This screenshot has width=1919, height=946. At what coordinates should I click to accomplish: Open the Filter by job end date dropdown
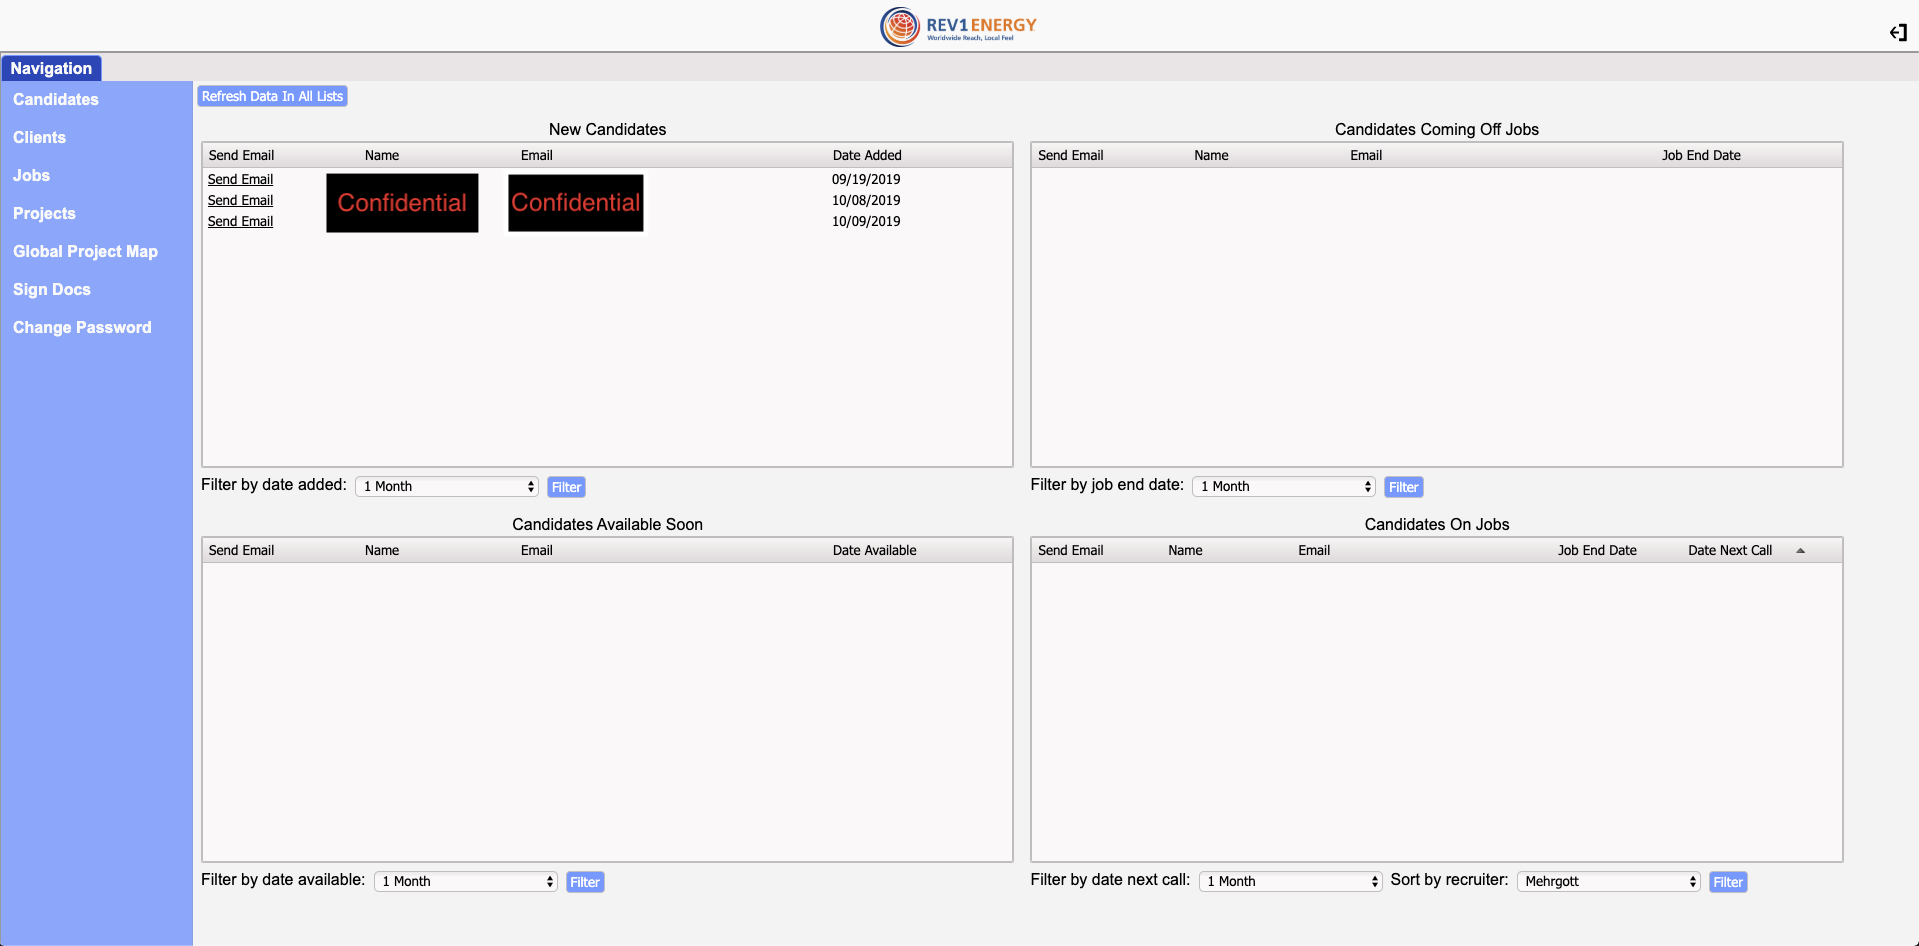tap(1284, 486)
